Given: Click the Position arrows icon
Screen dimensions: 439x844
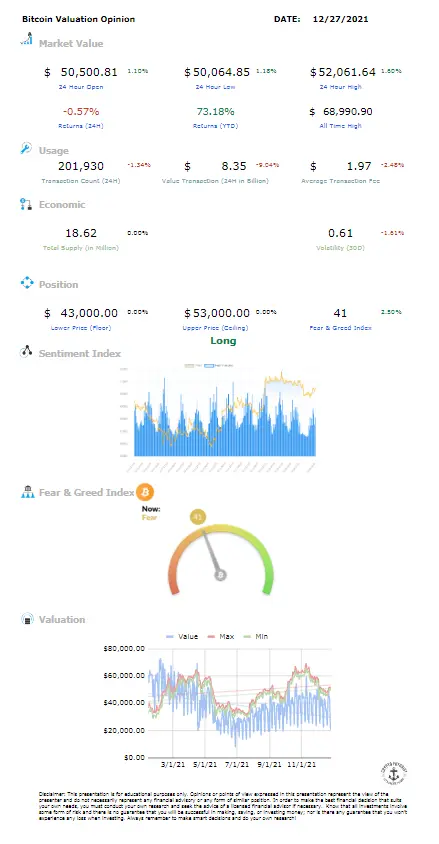Looking at the screenshot, I should coord(26,283).
